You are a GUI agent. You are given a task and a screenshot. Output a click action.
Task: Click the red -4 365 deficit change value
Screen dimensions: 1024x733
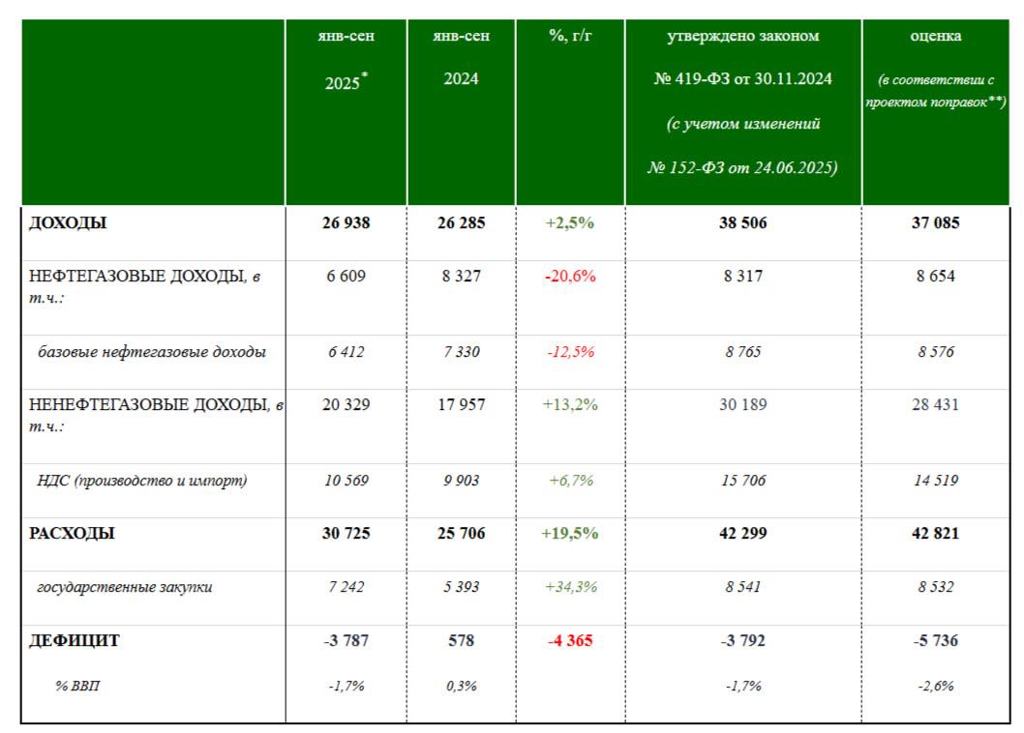point(570,641)
